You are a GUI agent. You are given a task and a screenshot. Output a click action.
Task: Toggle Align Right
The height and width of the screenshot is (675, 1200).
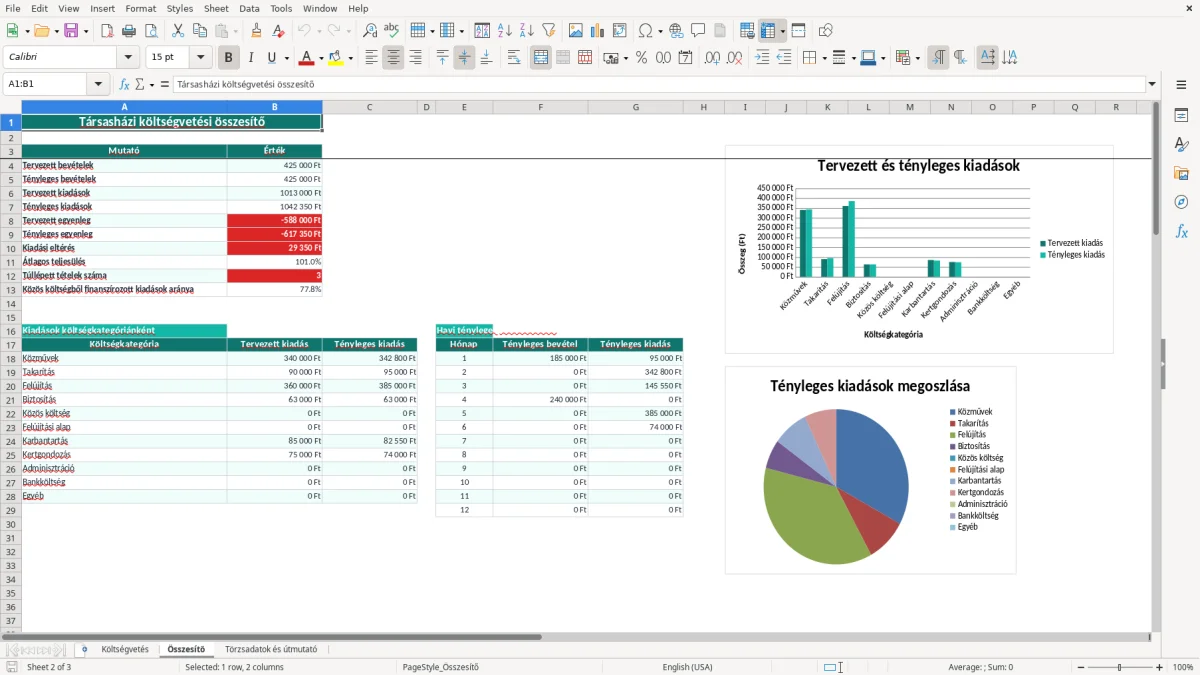415,58
